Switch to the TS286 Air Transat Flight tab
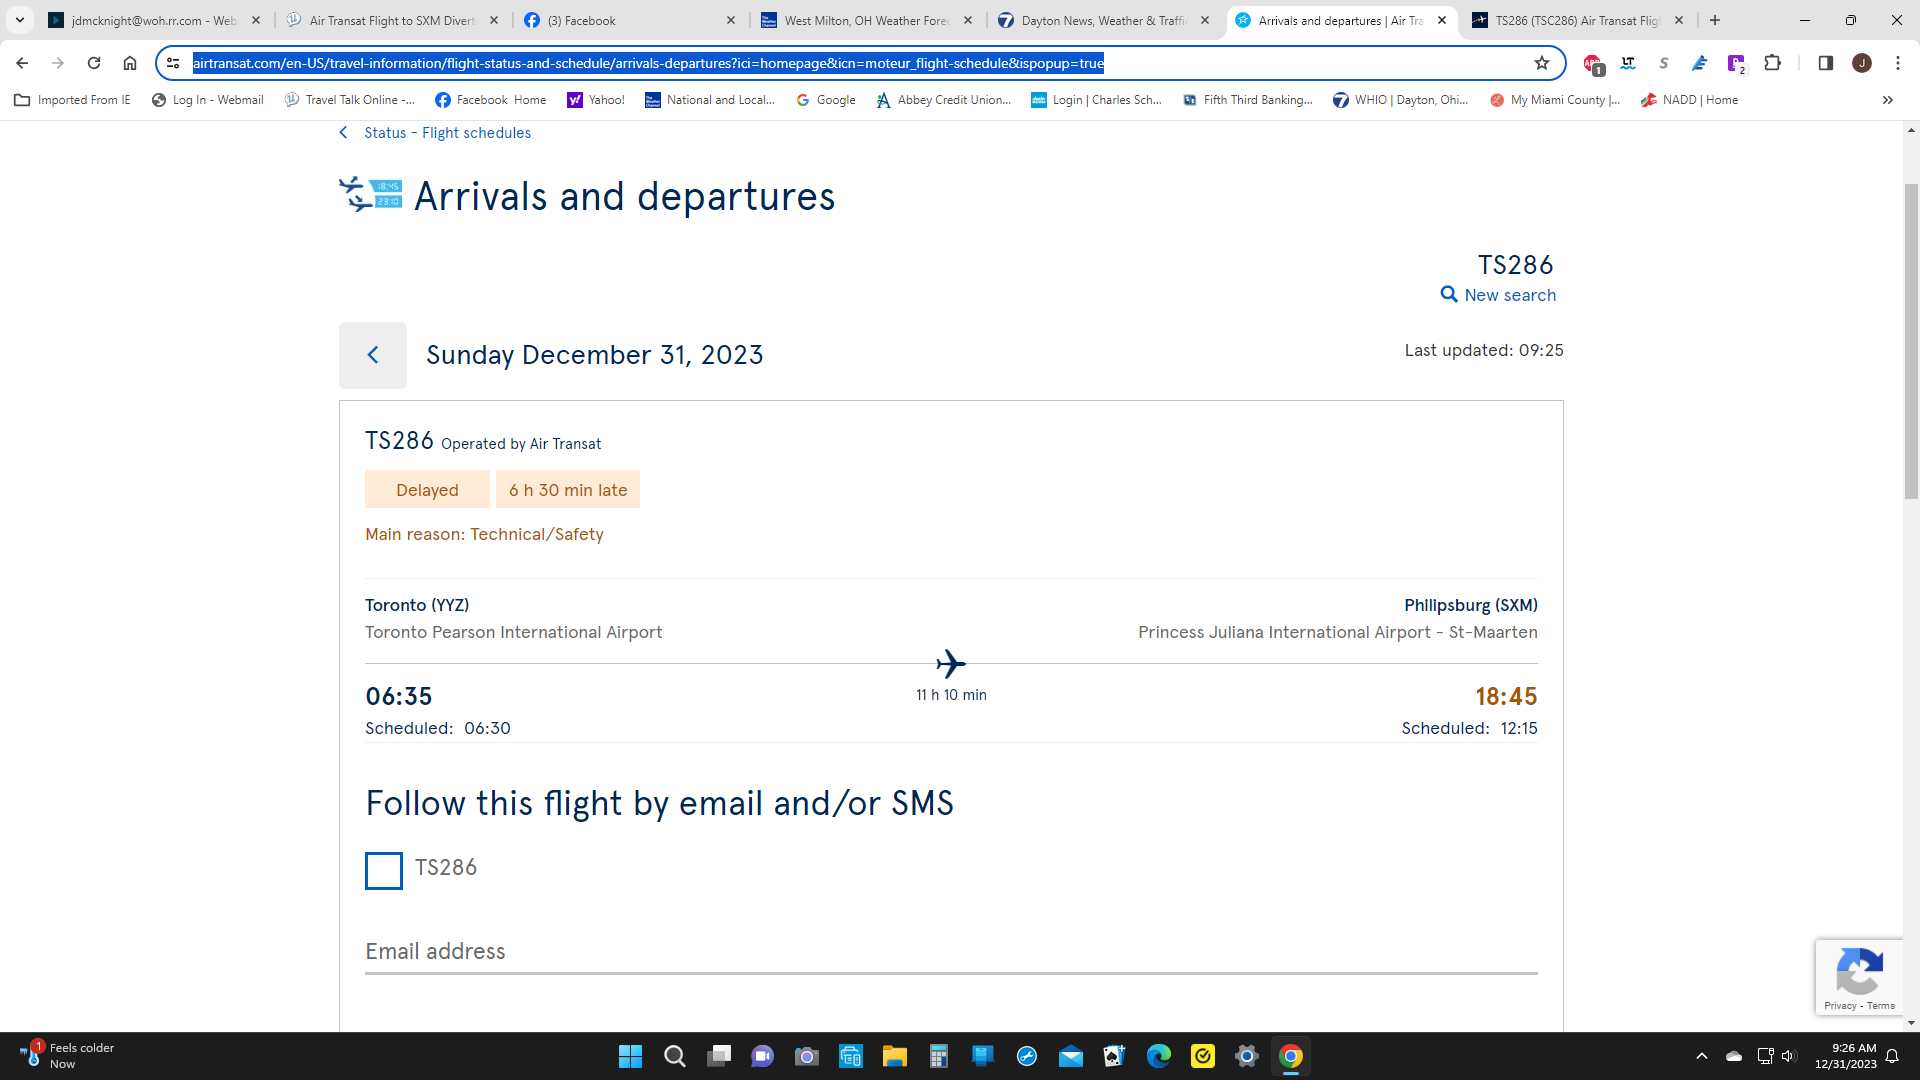1920x1080 pixels. click(1577, 20)
